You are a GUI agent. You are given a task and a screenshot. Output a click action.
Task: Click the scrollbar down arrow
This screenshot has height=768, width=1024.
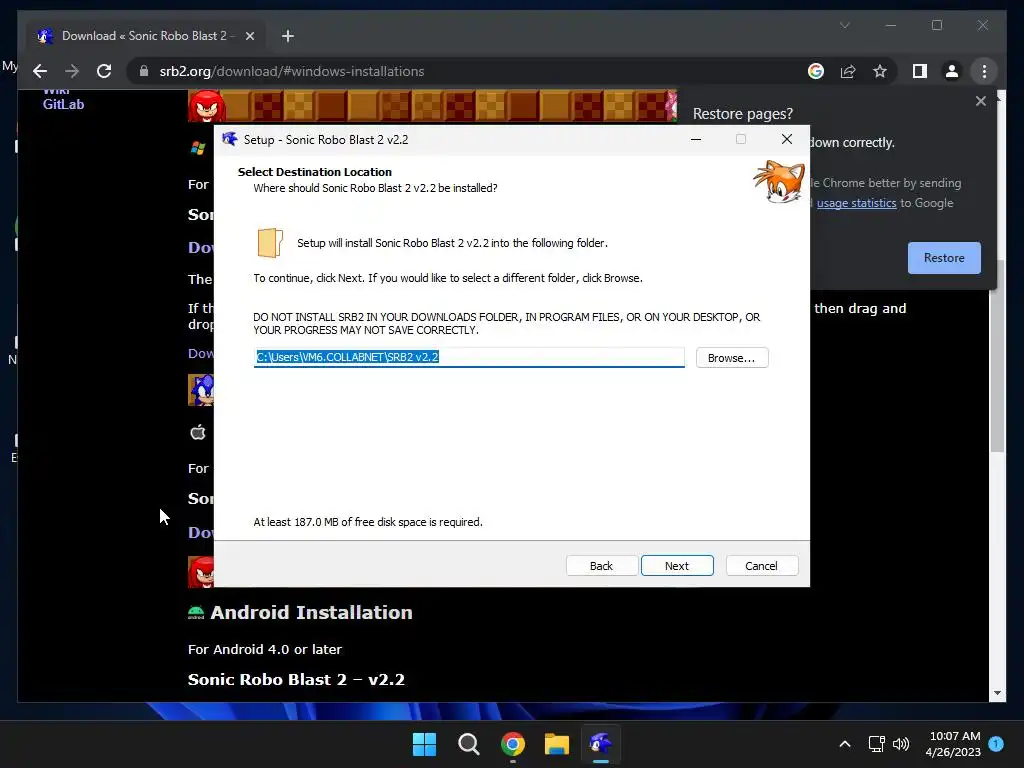pyautogui.click(x=997, y=694)
